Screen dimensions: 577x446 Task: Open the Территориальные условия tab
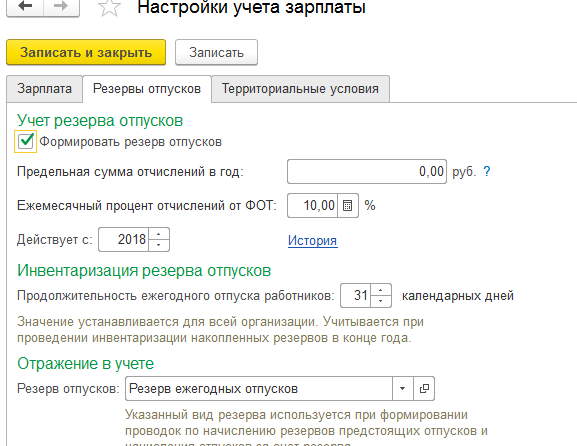[x=300, y=89]
